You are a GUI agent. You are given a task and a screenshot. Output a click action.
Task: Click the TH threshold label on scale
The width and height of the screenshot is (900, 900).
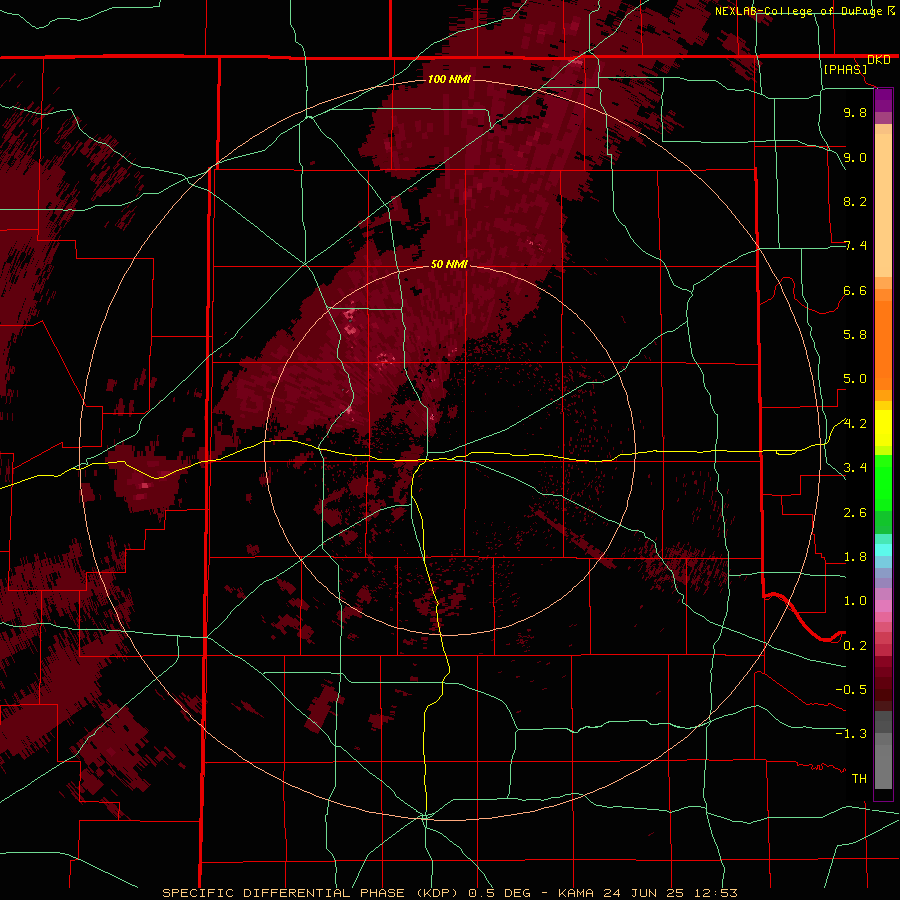coord(859,779)
